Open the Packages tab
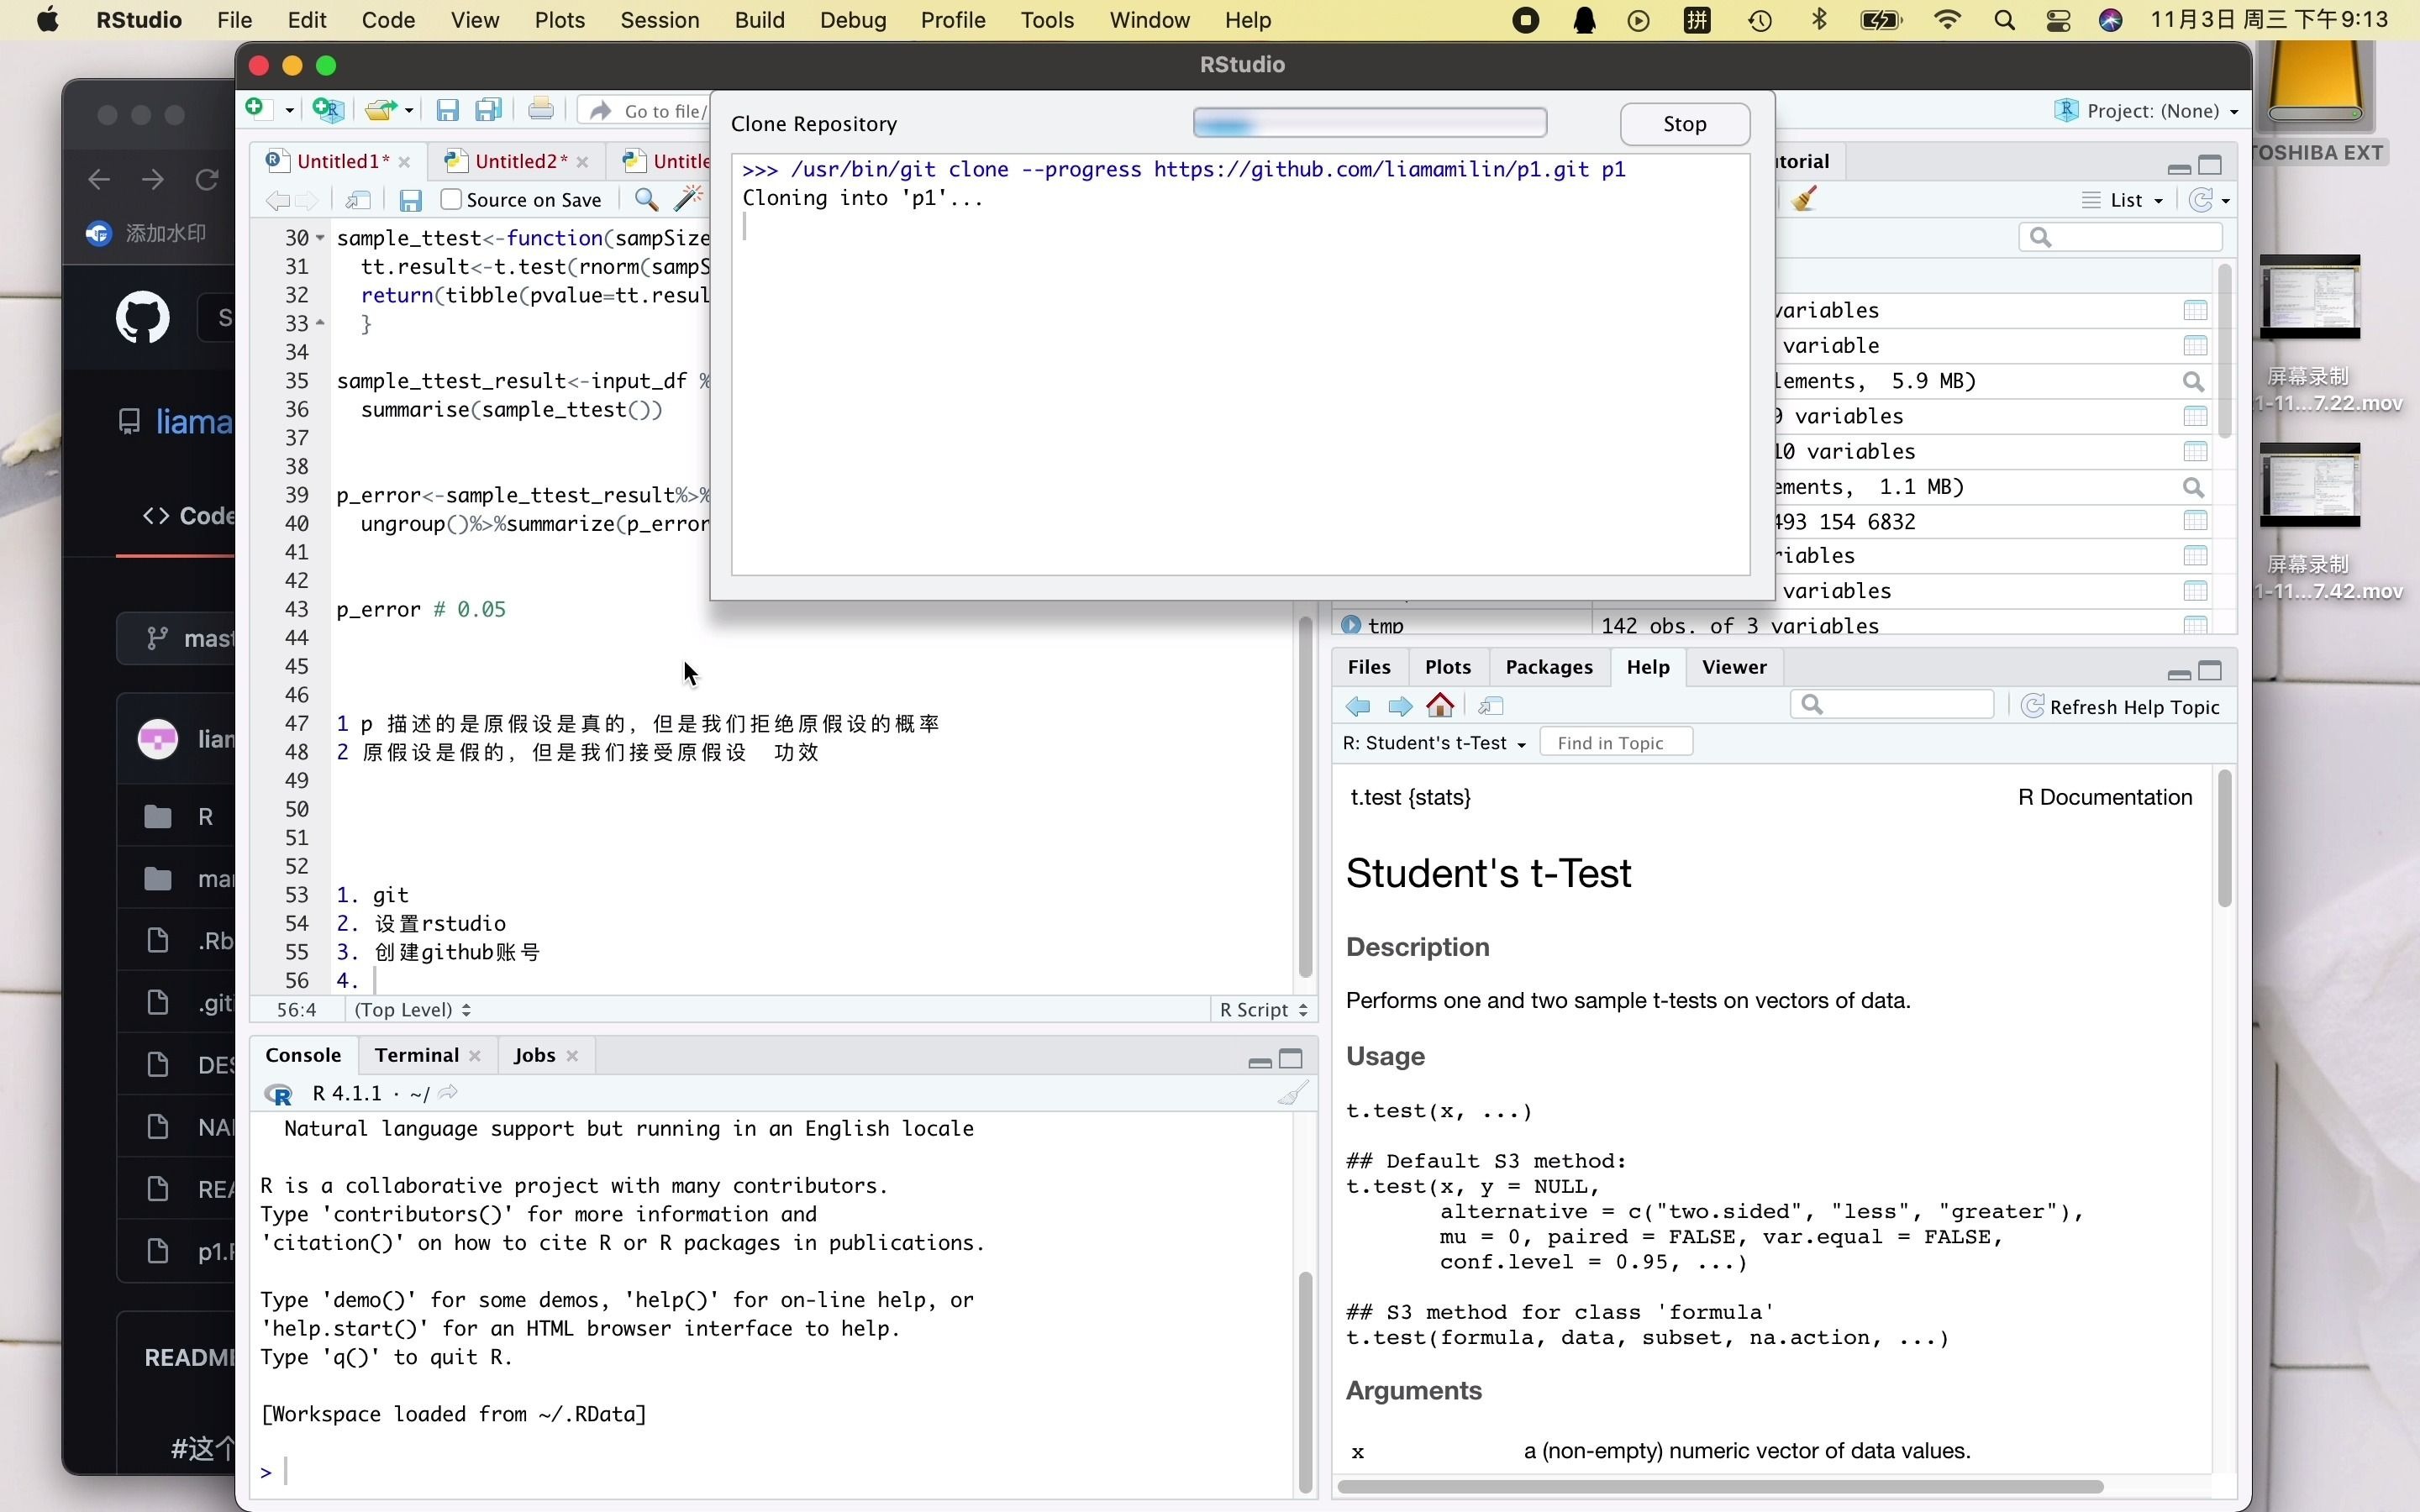The image size is (2420, 1512). tap(1548, 667)
